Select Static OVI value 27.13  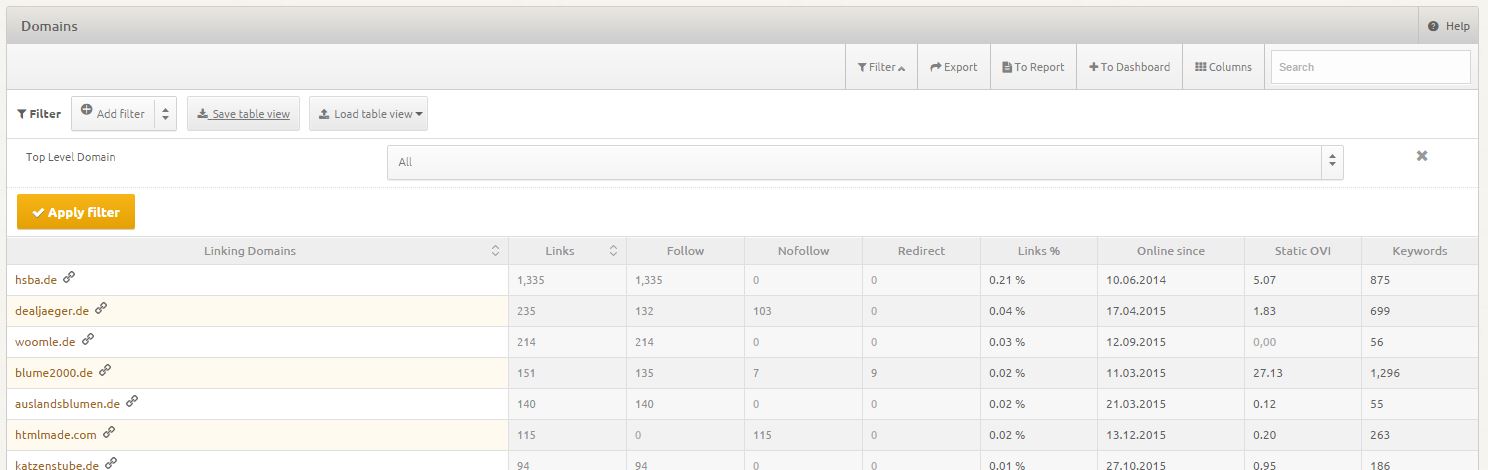click(1267, 373)
